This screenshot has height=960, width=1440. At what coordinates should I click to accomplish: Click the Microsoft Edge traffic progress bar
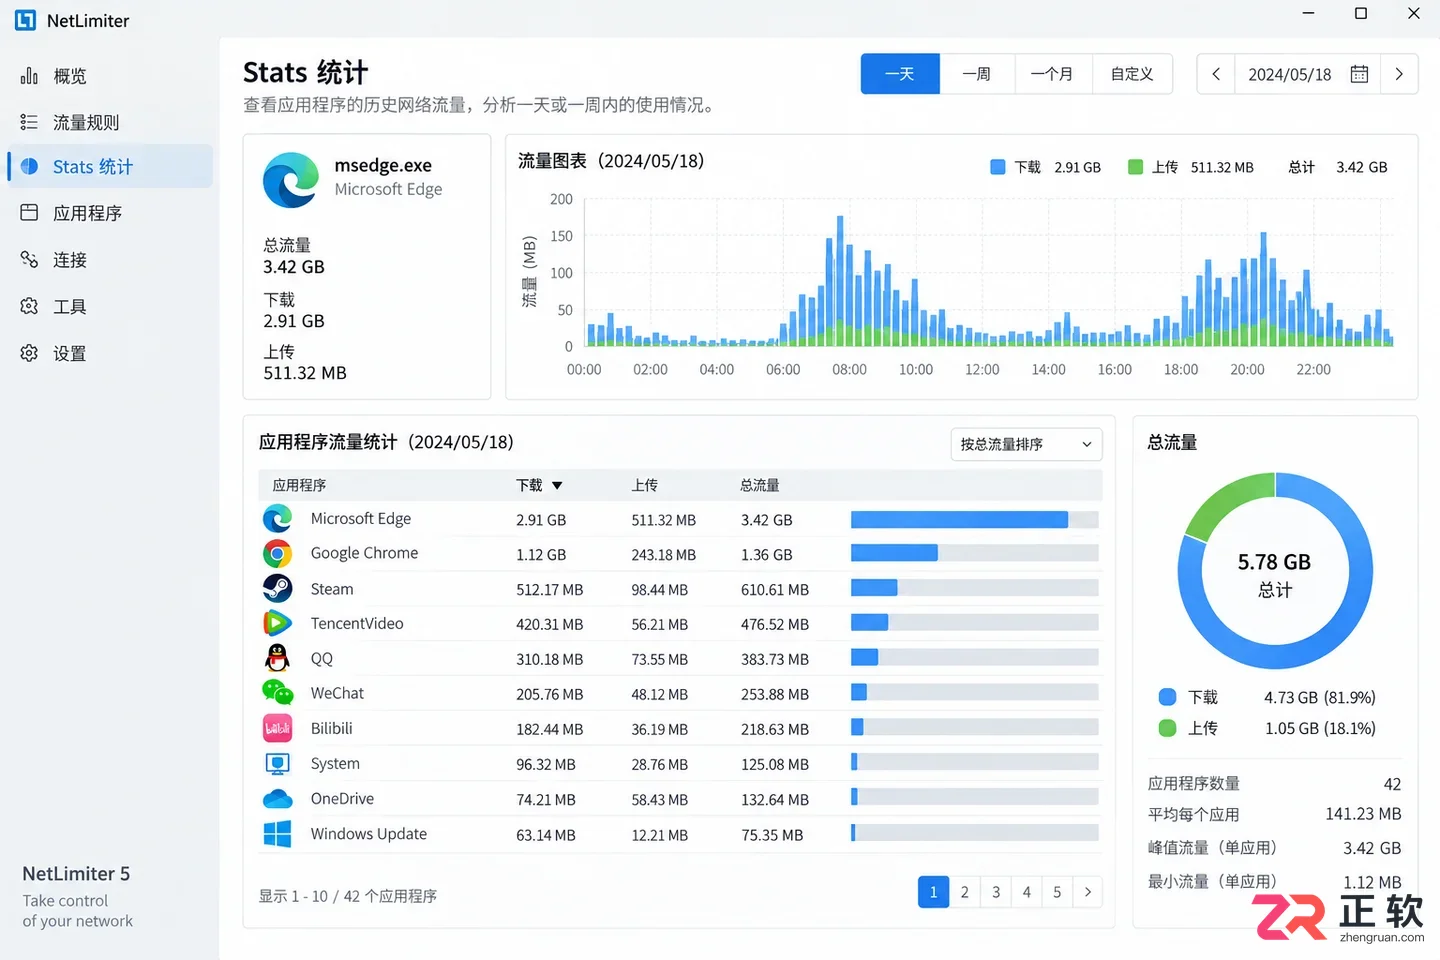click(x=975, y=520)
